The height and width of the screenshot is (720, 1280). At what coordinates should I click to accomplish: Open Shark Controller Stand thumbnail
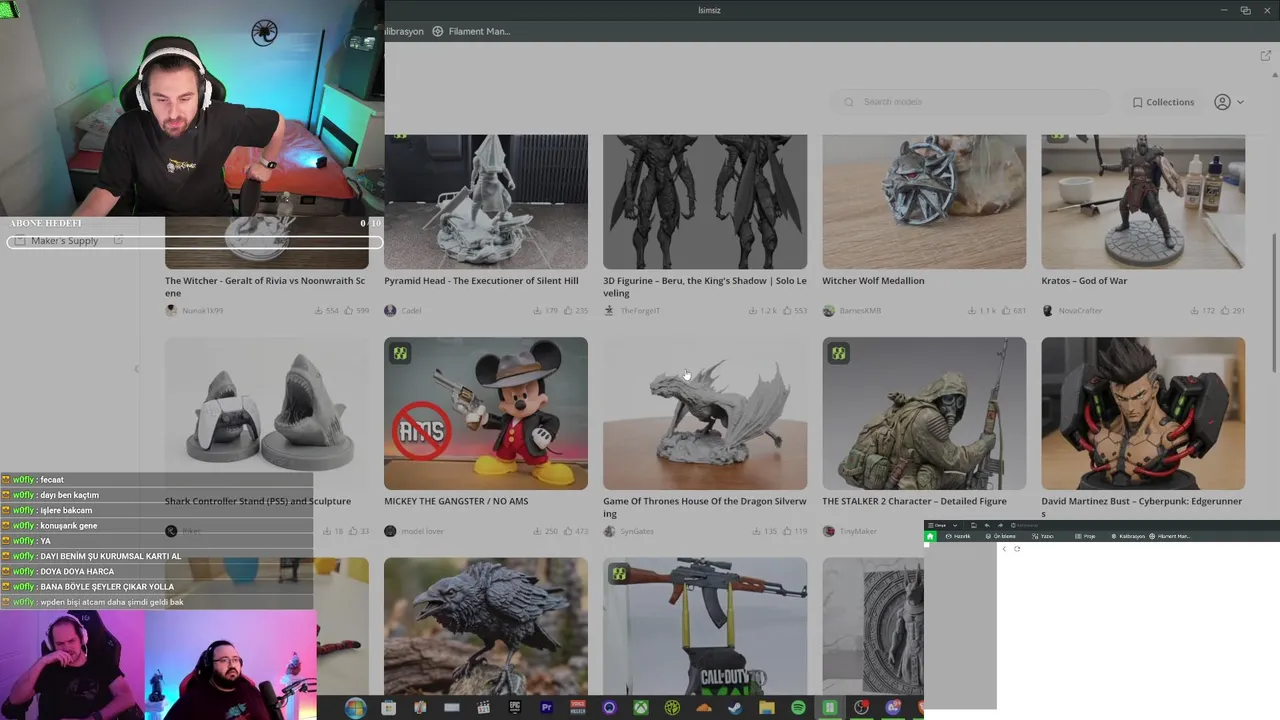tap(266, 413)
